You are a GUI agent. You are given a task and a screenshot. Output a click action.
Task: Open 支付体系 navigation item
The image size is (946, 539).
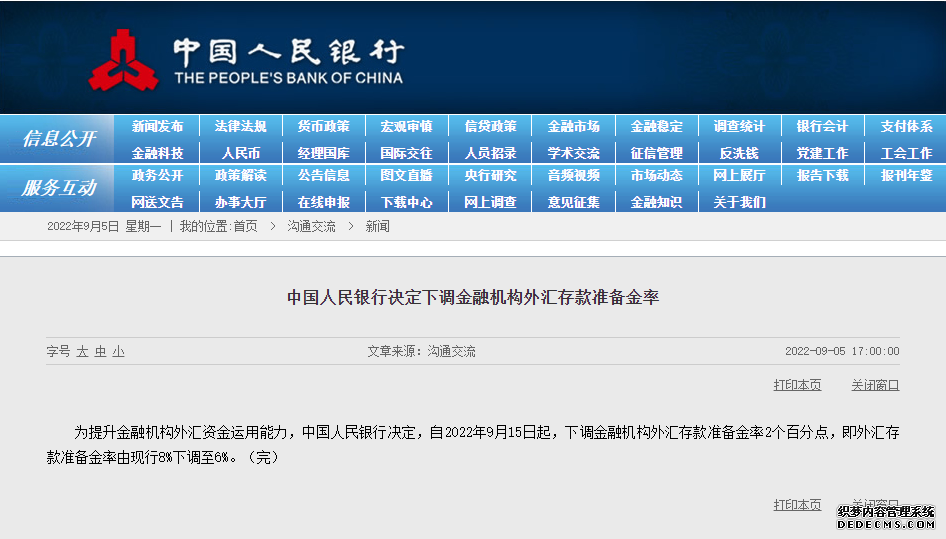click(906, 126)
